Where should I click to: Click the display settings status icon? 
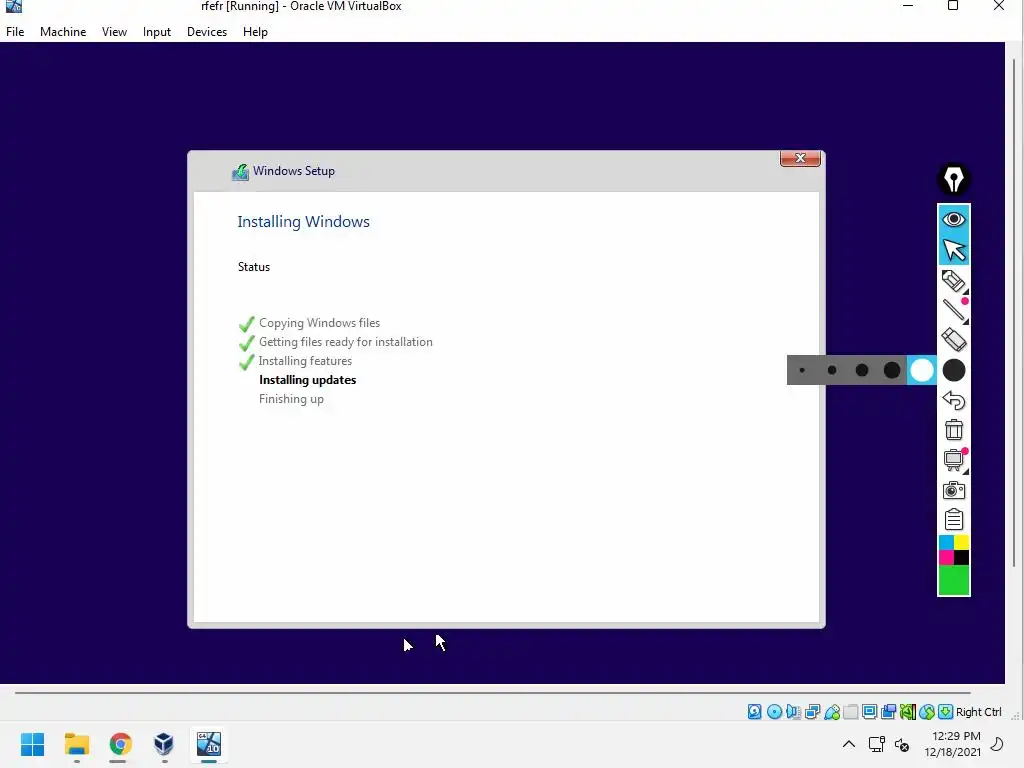869,712
